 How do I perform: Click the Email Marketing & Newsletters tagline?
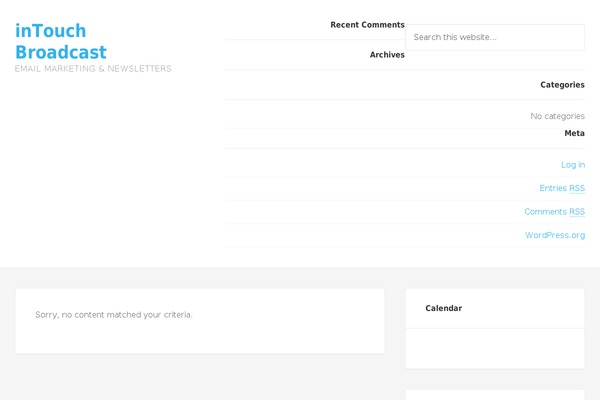93,69
